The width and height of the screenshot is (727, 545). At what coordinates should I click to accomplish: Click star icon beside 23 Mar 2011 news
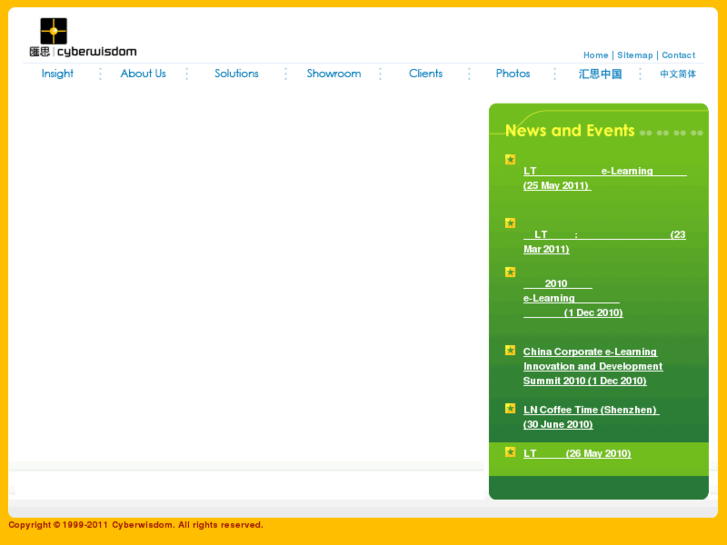[510, 223]
